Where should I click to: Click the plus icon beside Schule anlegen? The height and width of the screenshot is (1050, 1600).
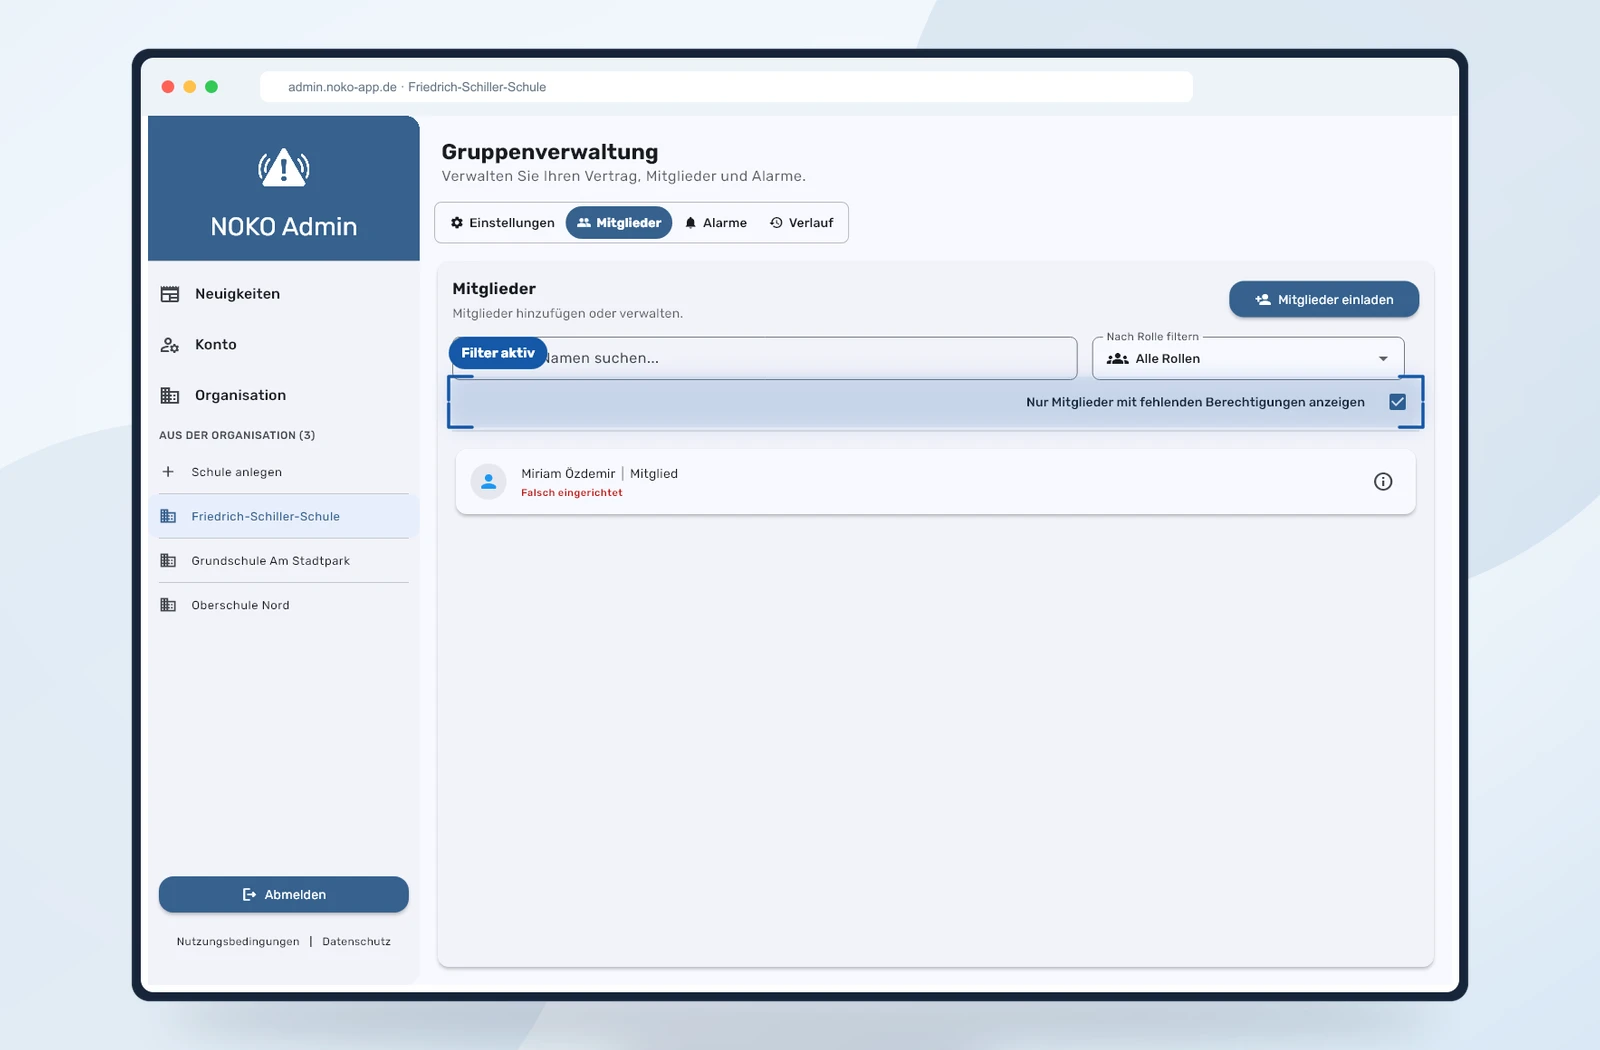coord(168,472)
